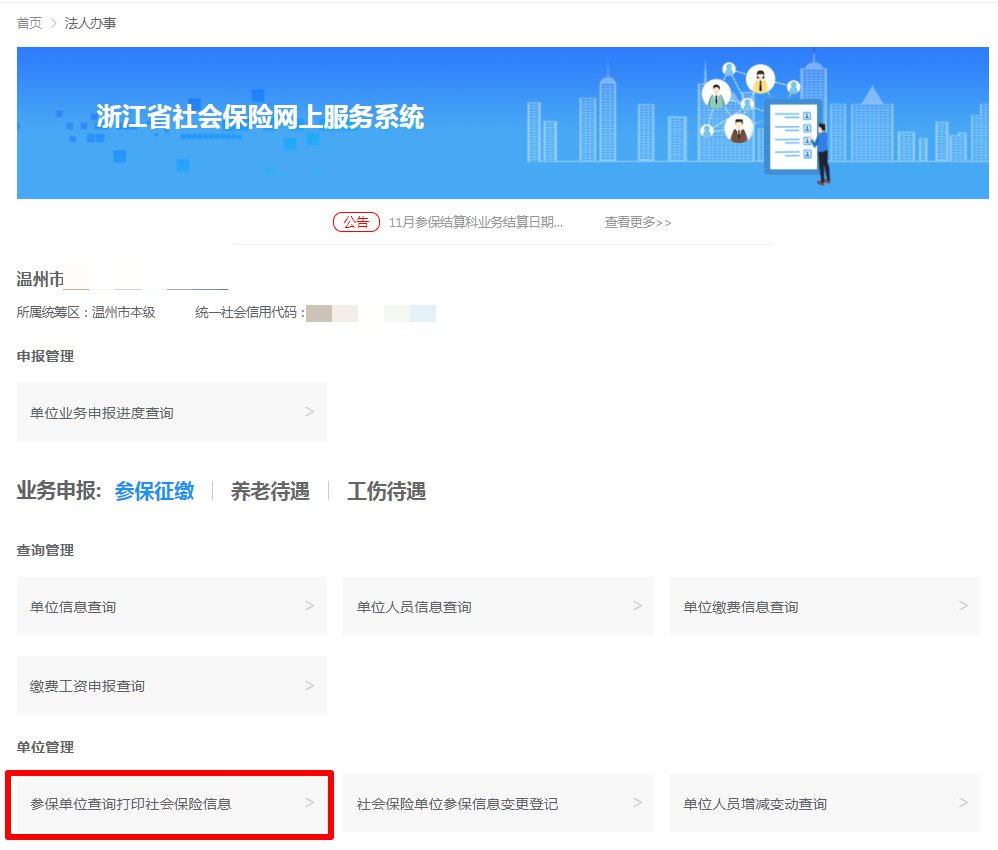
Task: Open 缴费工资申报查询
Action: (88, 686)
